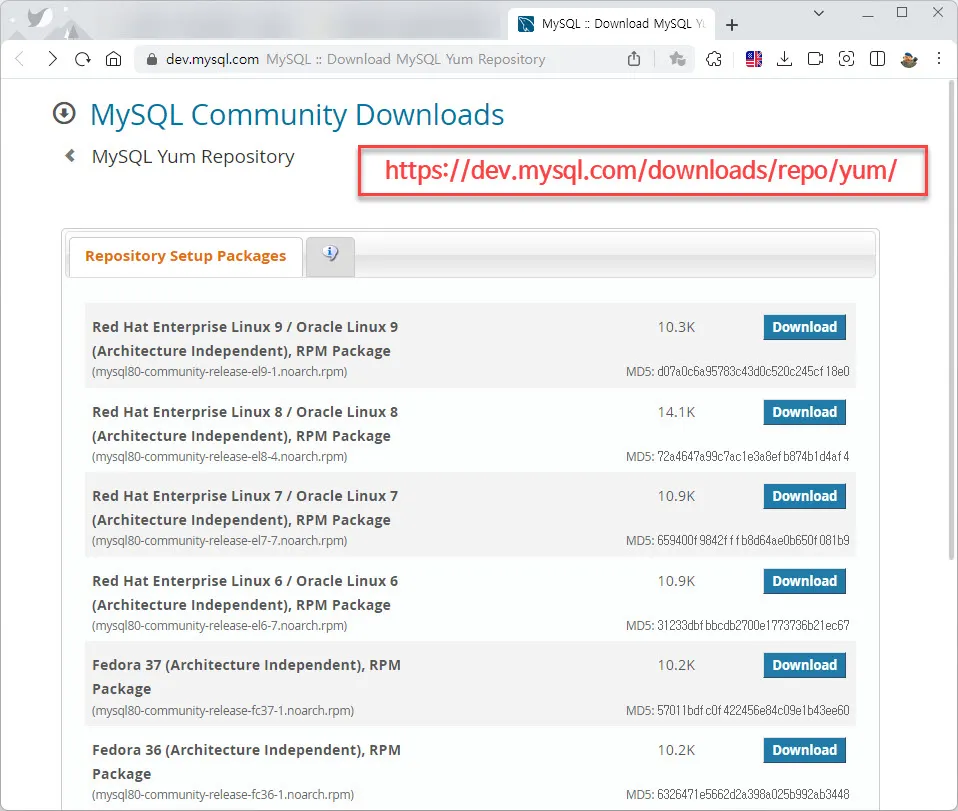Viewport: 958px width, 811px height.
Task: Toggle the bookmark star for this page
Action: pyautogui.click(x=678, y=59)
